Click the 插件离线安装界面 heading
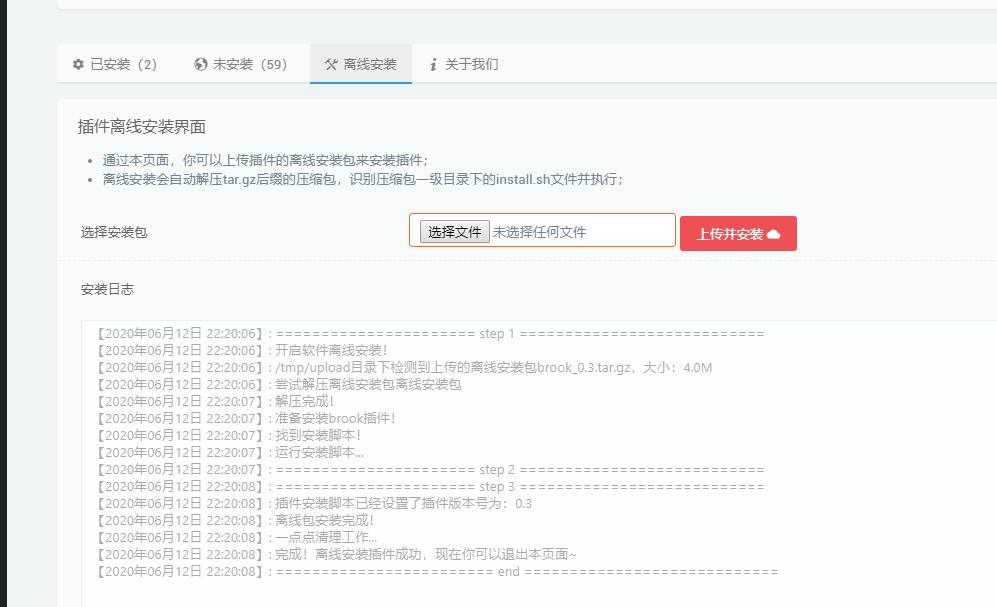The height and width of the screenshot is (607, 997). click(x=142, y=127)
